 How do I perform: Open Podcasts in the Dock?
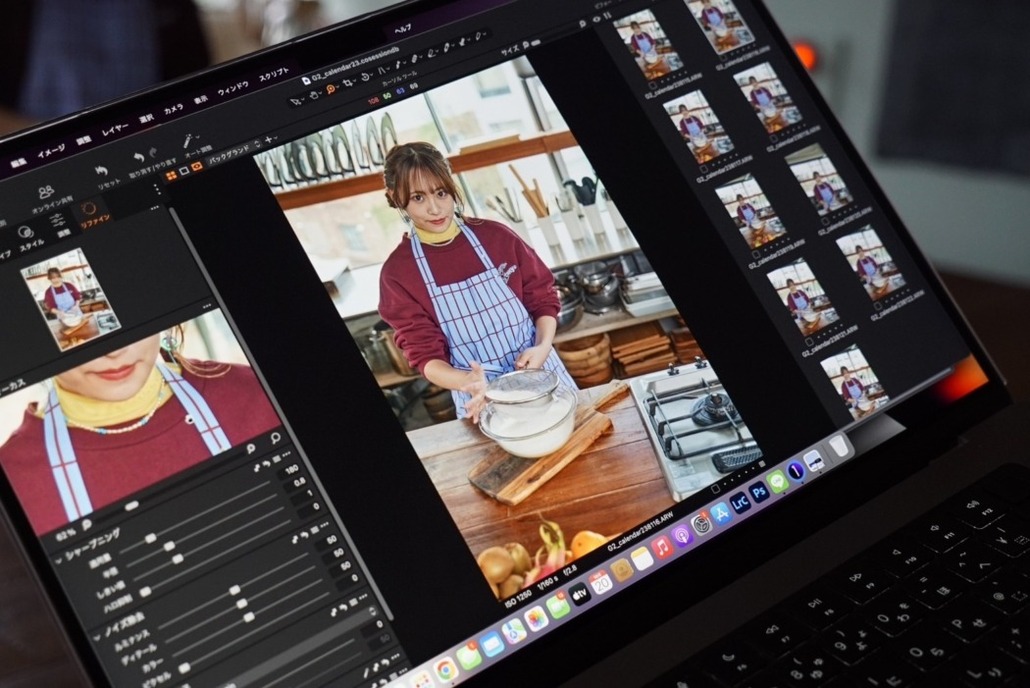pos(682,535)
